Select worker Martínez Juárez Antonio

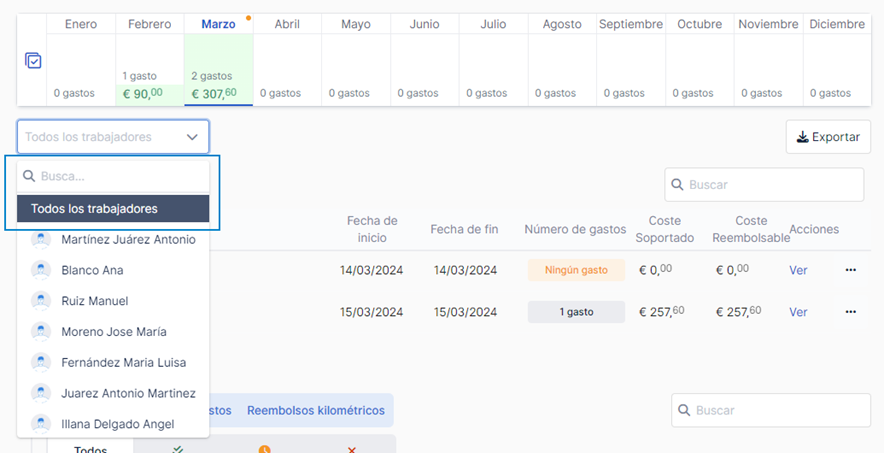[x=113, y=239]
